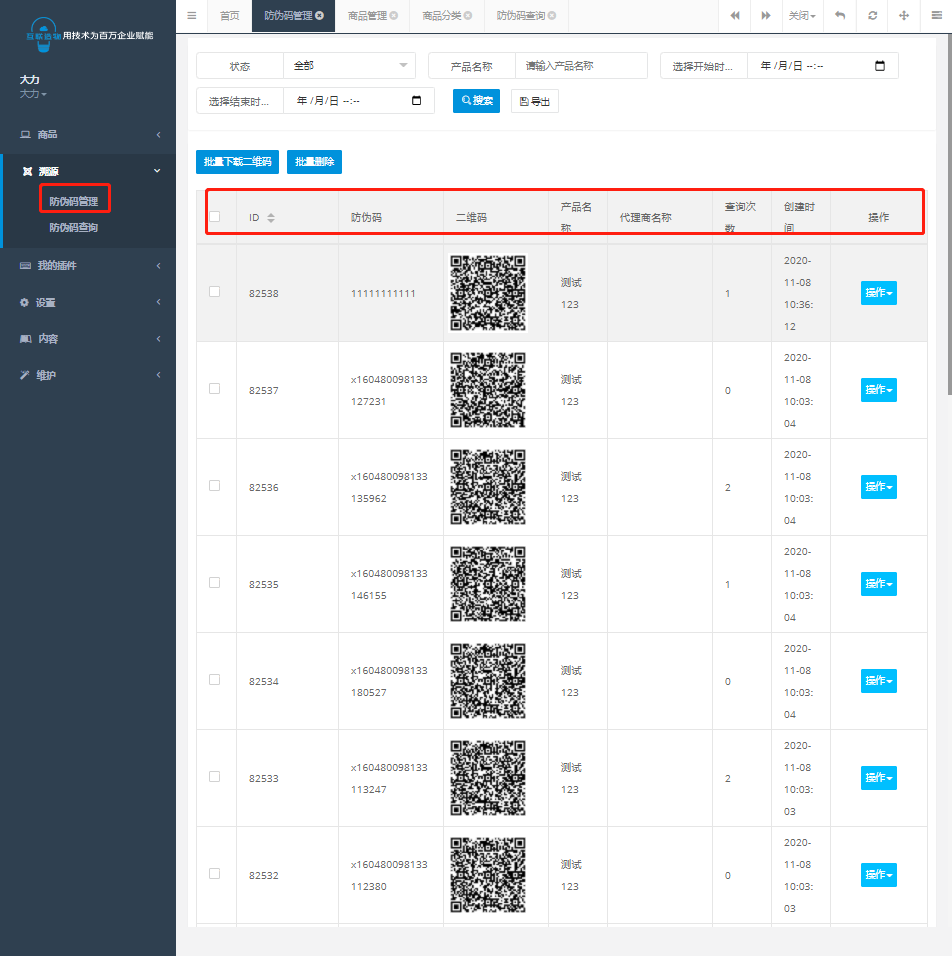Open the 关闭 dropdown in top bar
This screenshot has height=956, width=952.
pyautogui.click(x=802, y=16)
